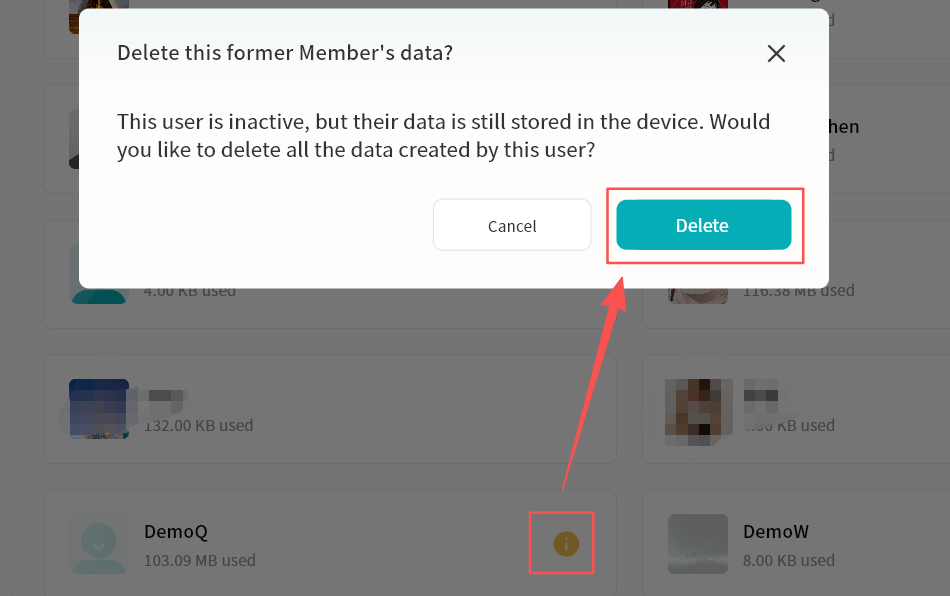Image resolution: width=950 pixels, height=596 pixels.
Task: Open the DemoW member name
Action: point(776,532)
